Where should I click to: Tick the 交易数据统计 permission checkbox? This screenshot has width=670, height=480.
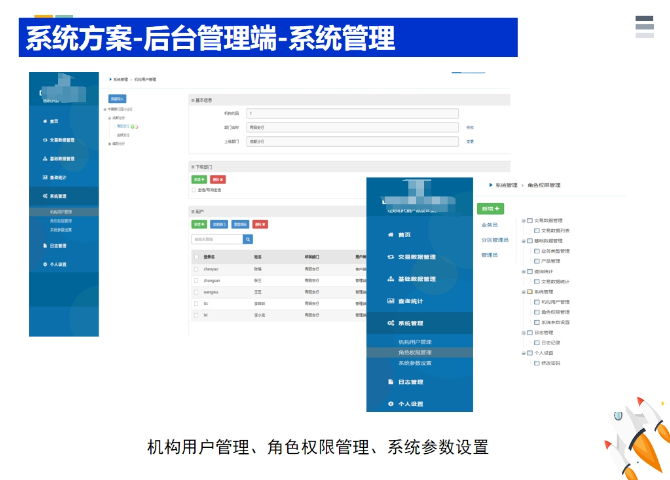537,282
